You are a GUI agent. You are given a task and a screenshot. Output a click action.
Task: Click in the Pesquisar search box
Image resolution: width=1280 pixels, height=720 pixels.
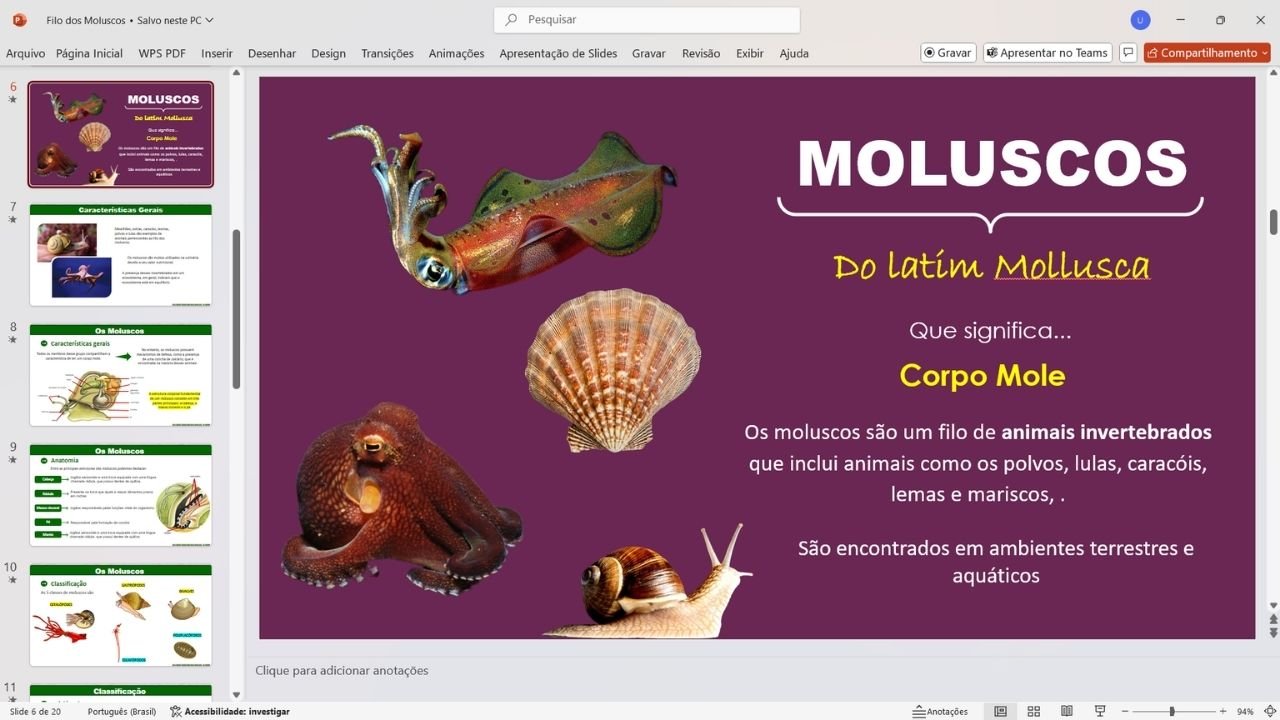(x=647, y=20)
